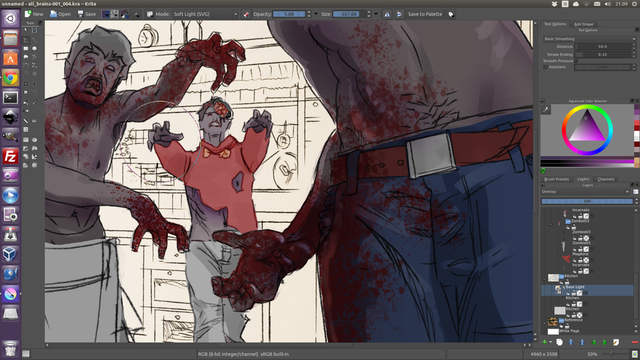The width and height of the screenshot is (640, 360).
Task: Select the Rectangle shape tool
Action: pos(26,48)
